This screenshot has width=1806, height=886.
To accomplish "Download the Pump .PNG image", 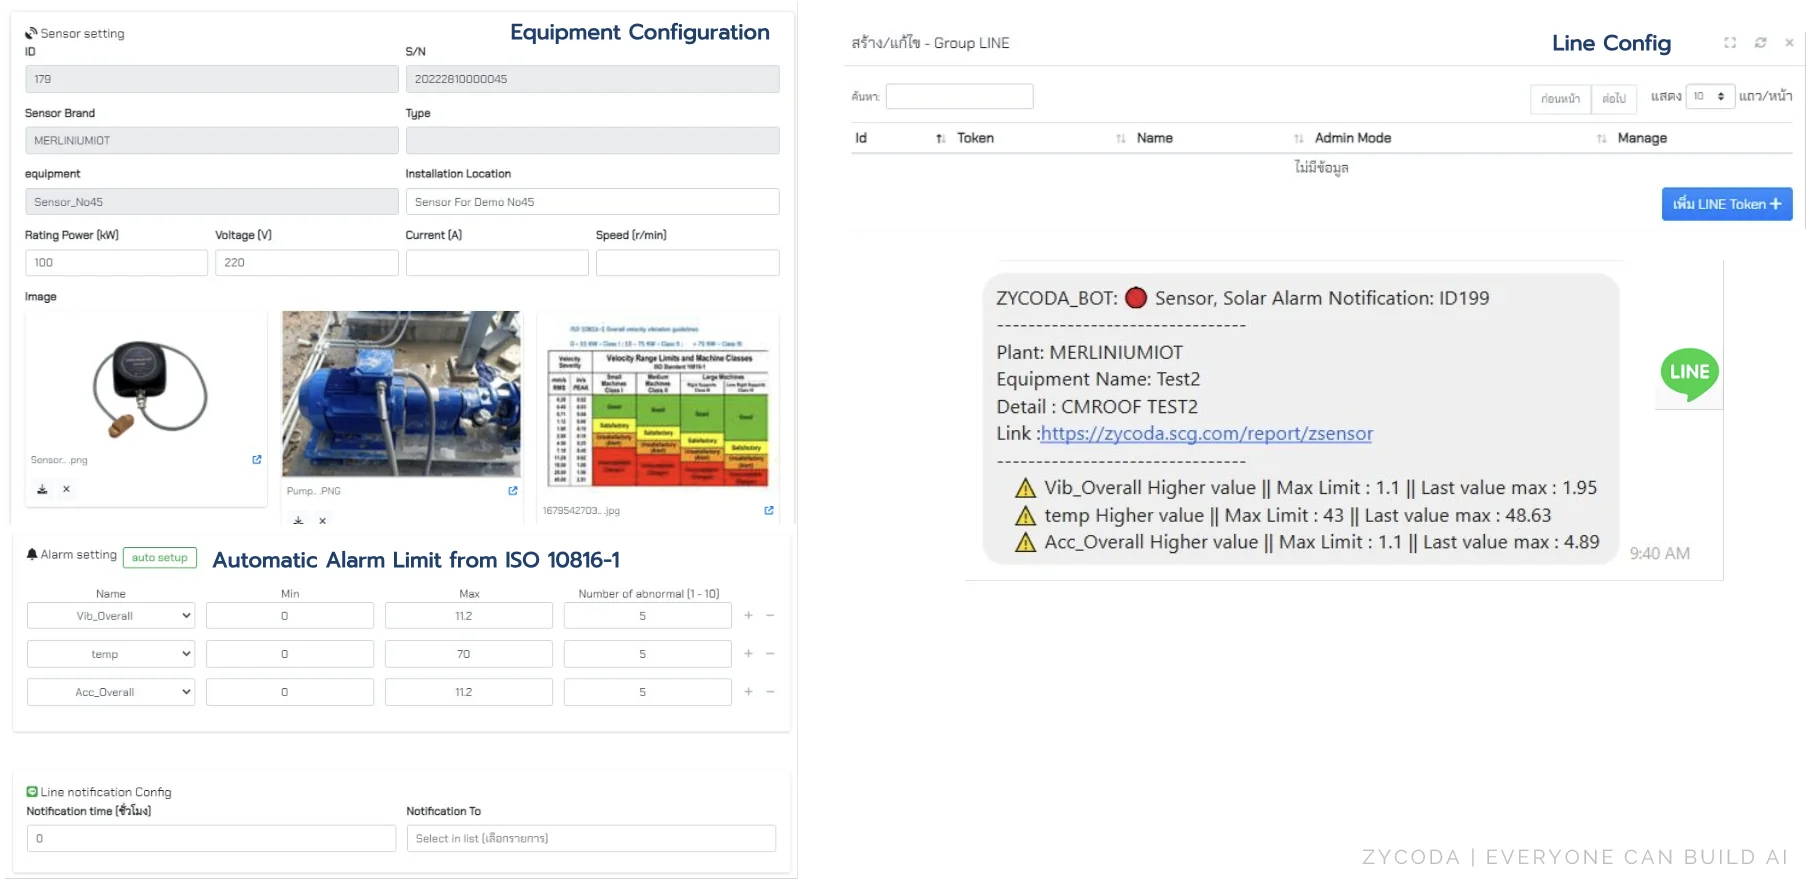I will 298,520.
